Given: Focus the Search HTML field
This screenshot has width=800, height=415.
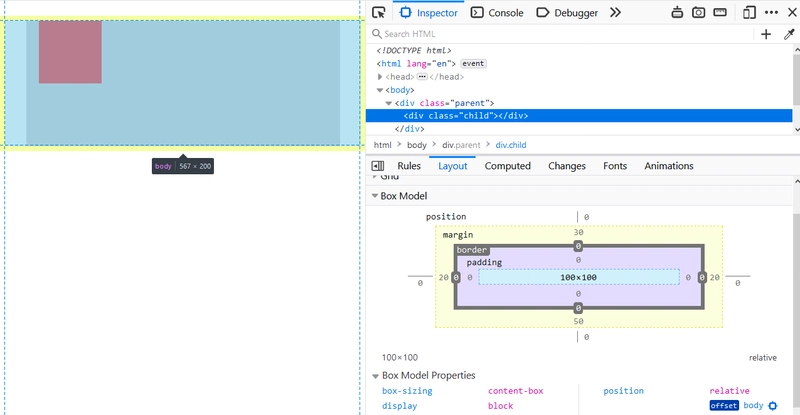Looking at the screenshot, I should coord(560,34).
